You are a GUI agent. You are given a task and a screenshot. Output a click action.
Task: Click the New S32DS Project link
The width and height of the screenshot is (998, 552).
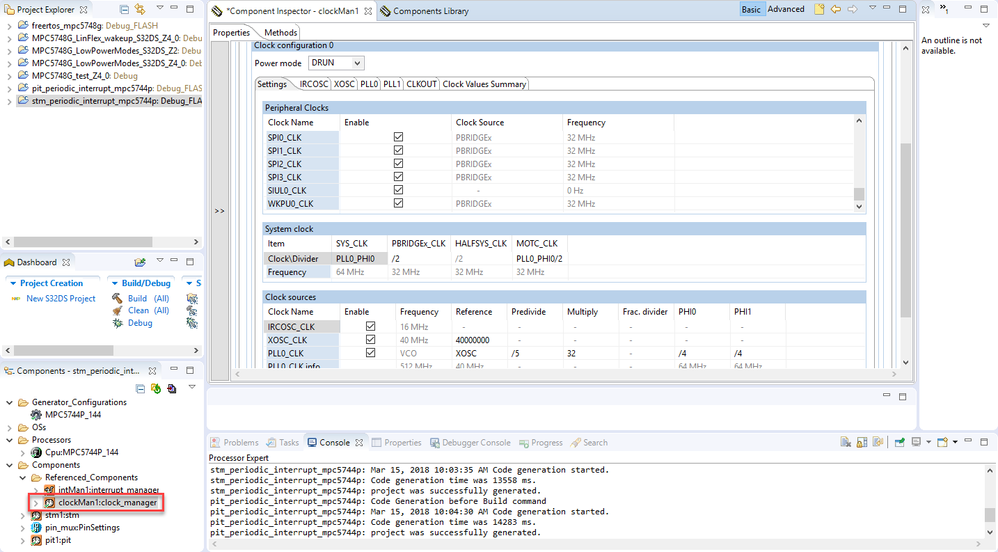click(x=61, y=298)
